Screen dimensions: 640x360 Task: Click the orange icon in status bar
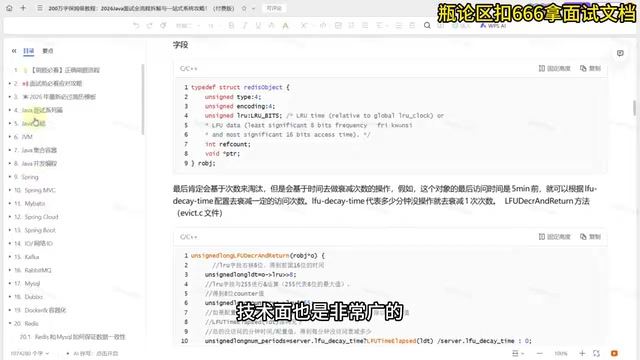coord(614,353)
